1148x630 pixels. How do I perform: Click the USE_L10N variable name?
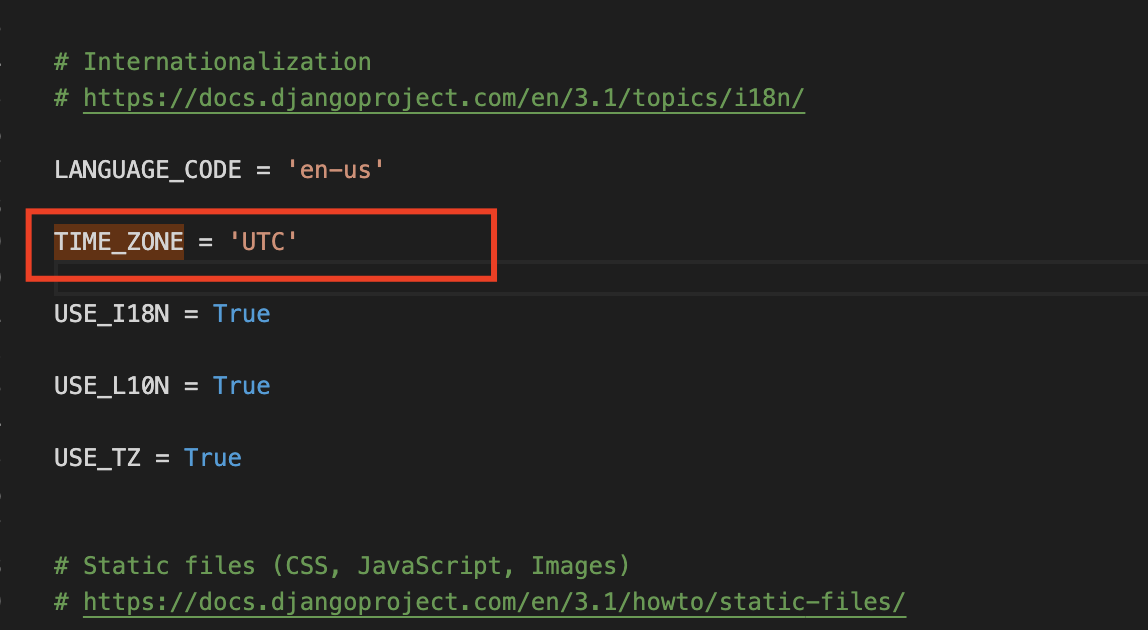111,386
